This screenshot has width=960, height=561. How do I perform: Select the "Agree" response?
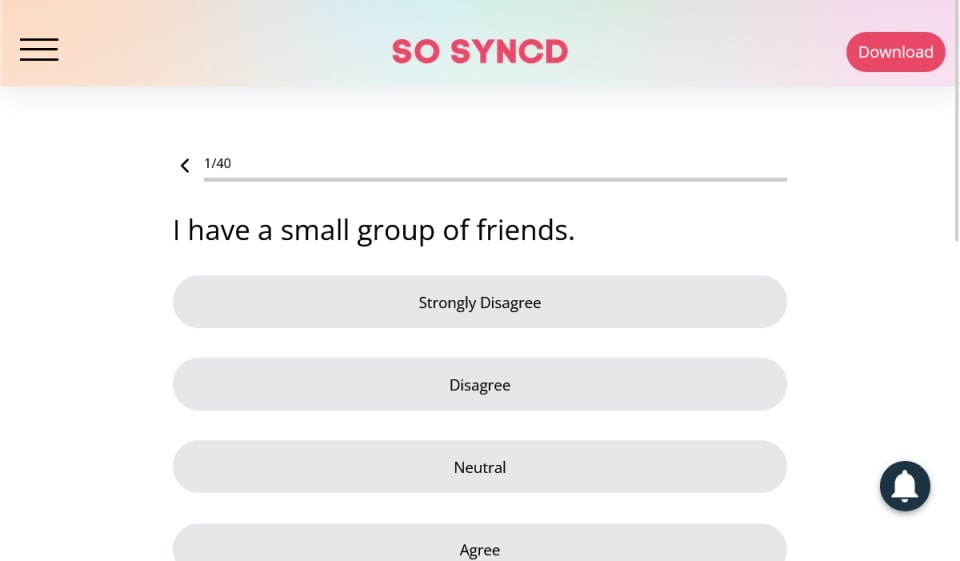(x=480, y=546)
